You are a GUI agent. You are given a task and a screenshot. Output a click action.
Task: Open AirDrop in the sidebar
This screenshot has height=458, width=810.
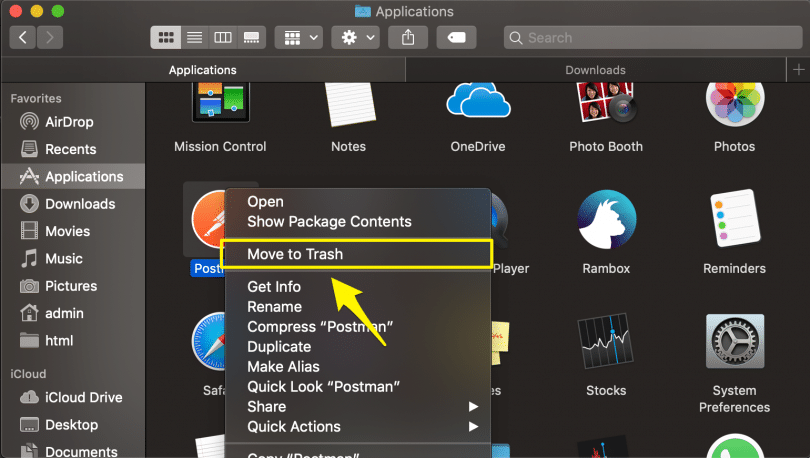pyautogui.click(x=72, y=122)
